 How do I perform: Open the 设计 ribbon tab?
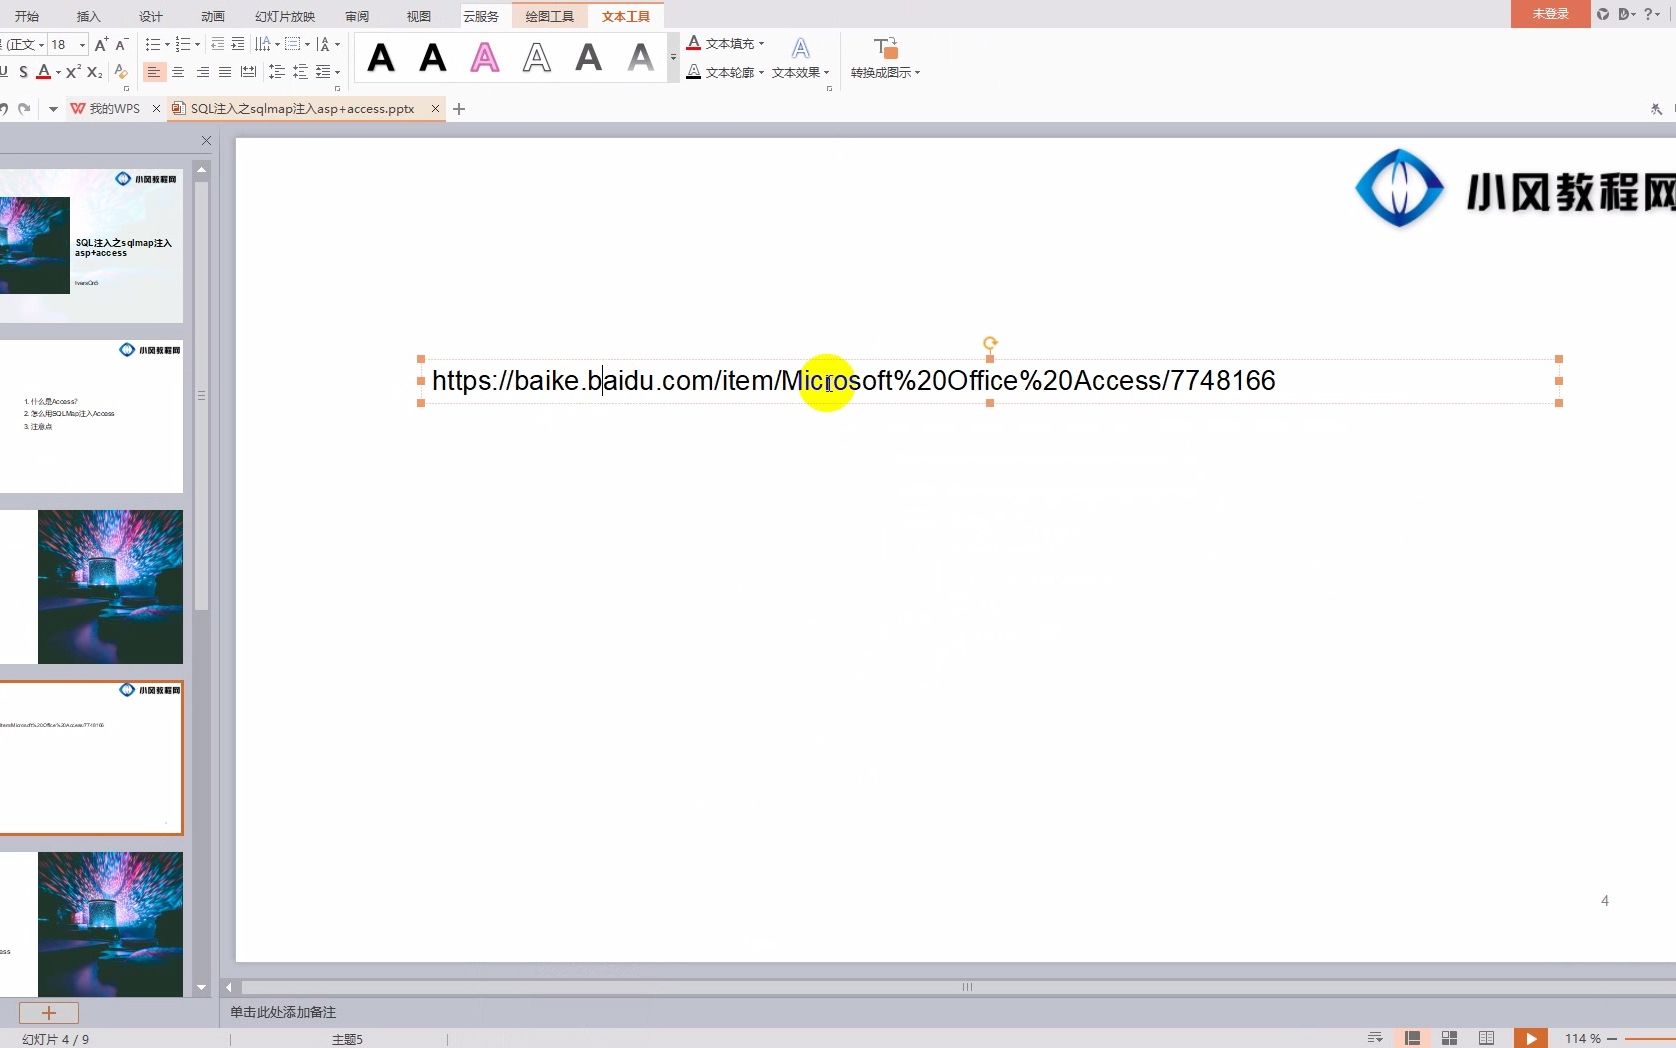pyautogui.click(x=151, y=16)
